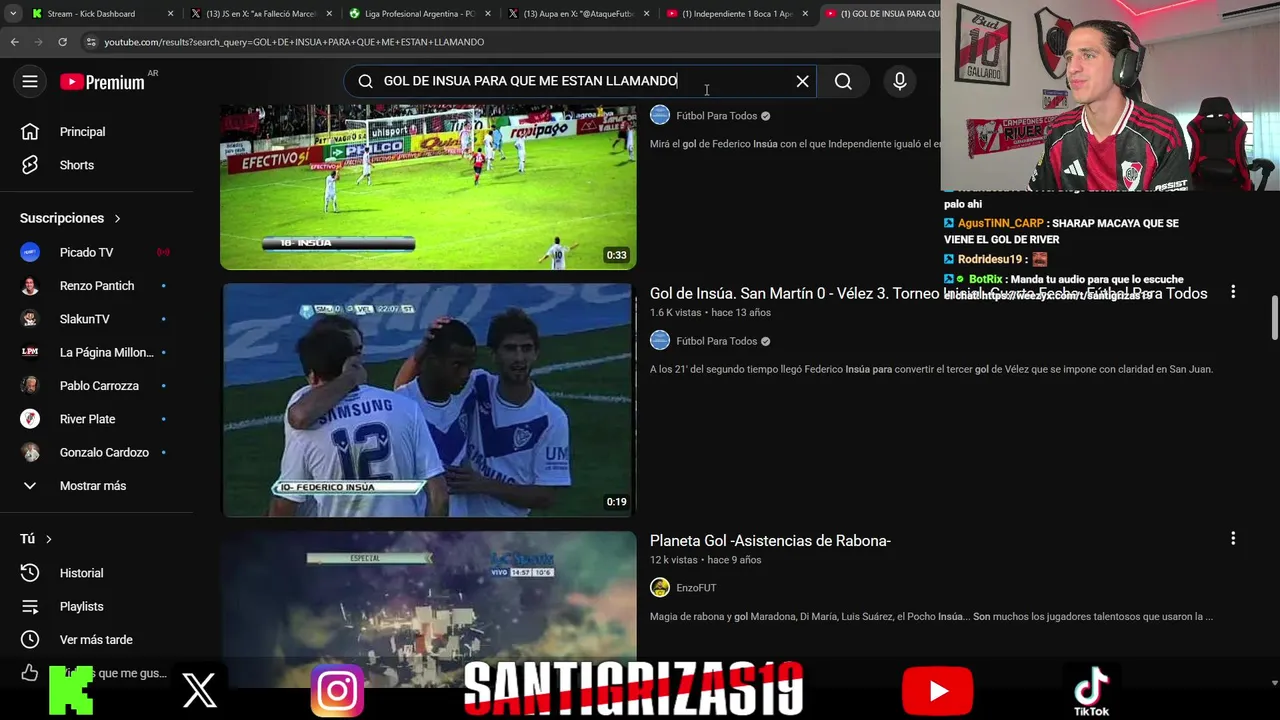1280x720 pixels.
Task: Expand Suscripciones section
Action: [70, 218]
